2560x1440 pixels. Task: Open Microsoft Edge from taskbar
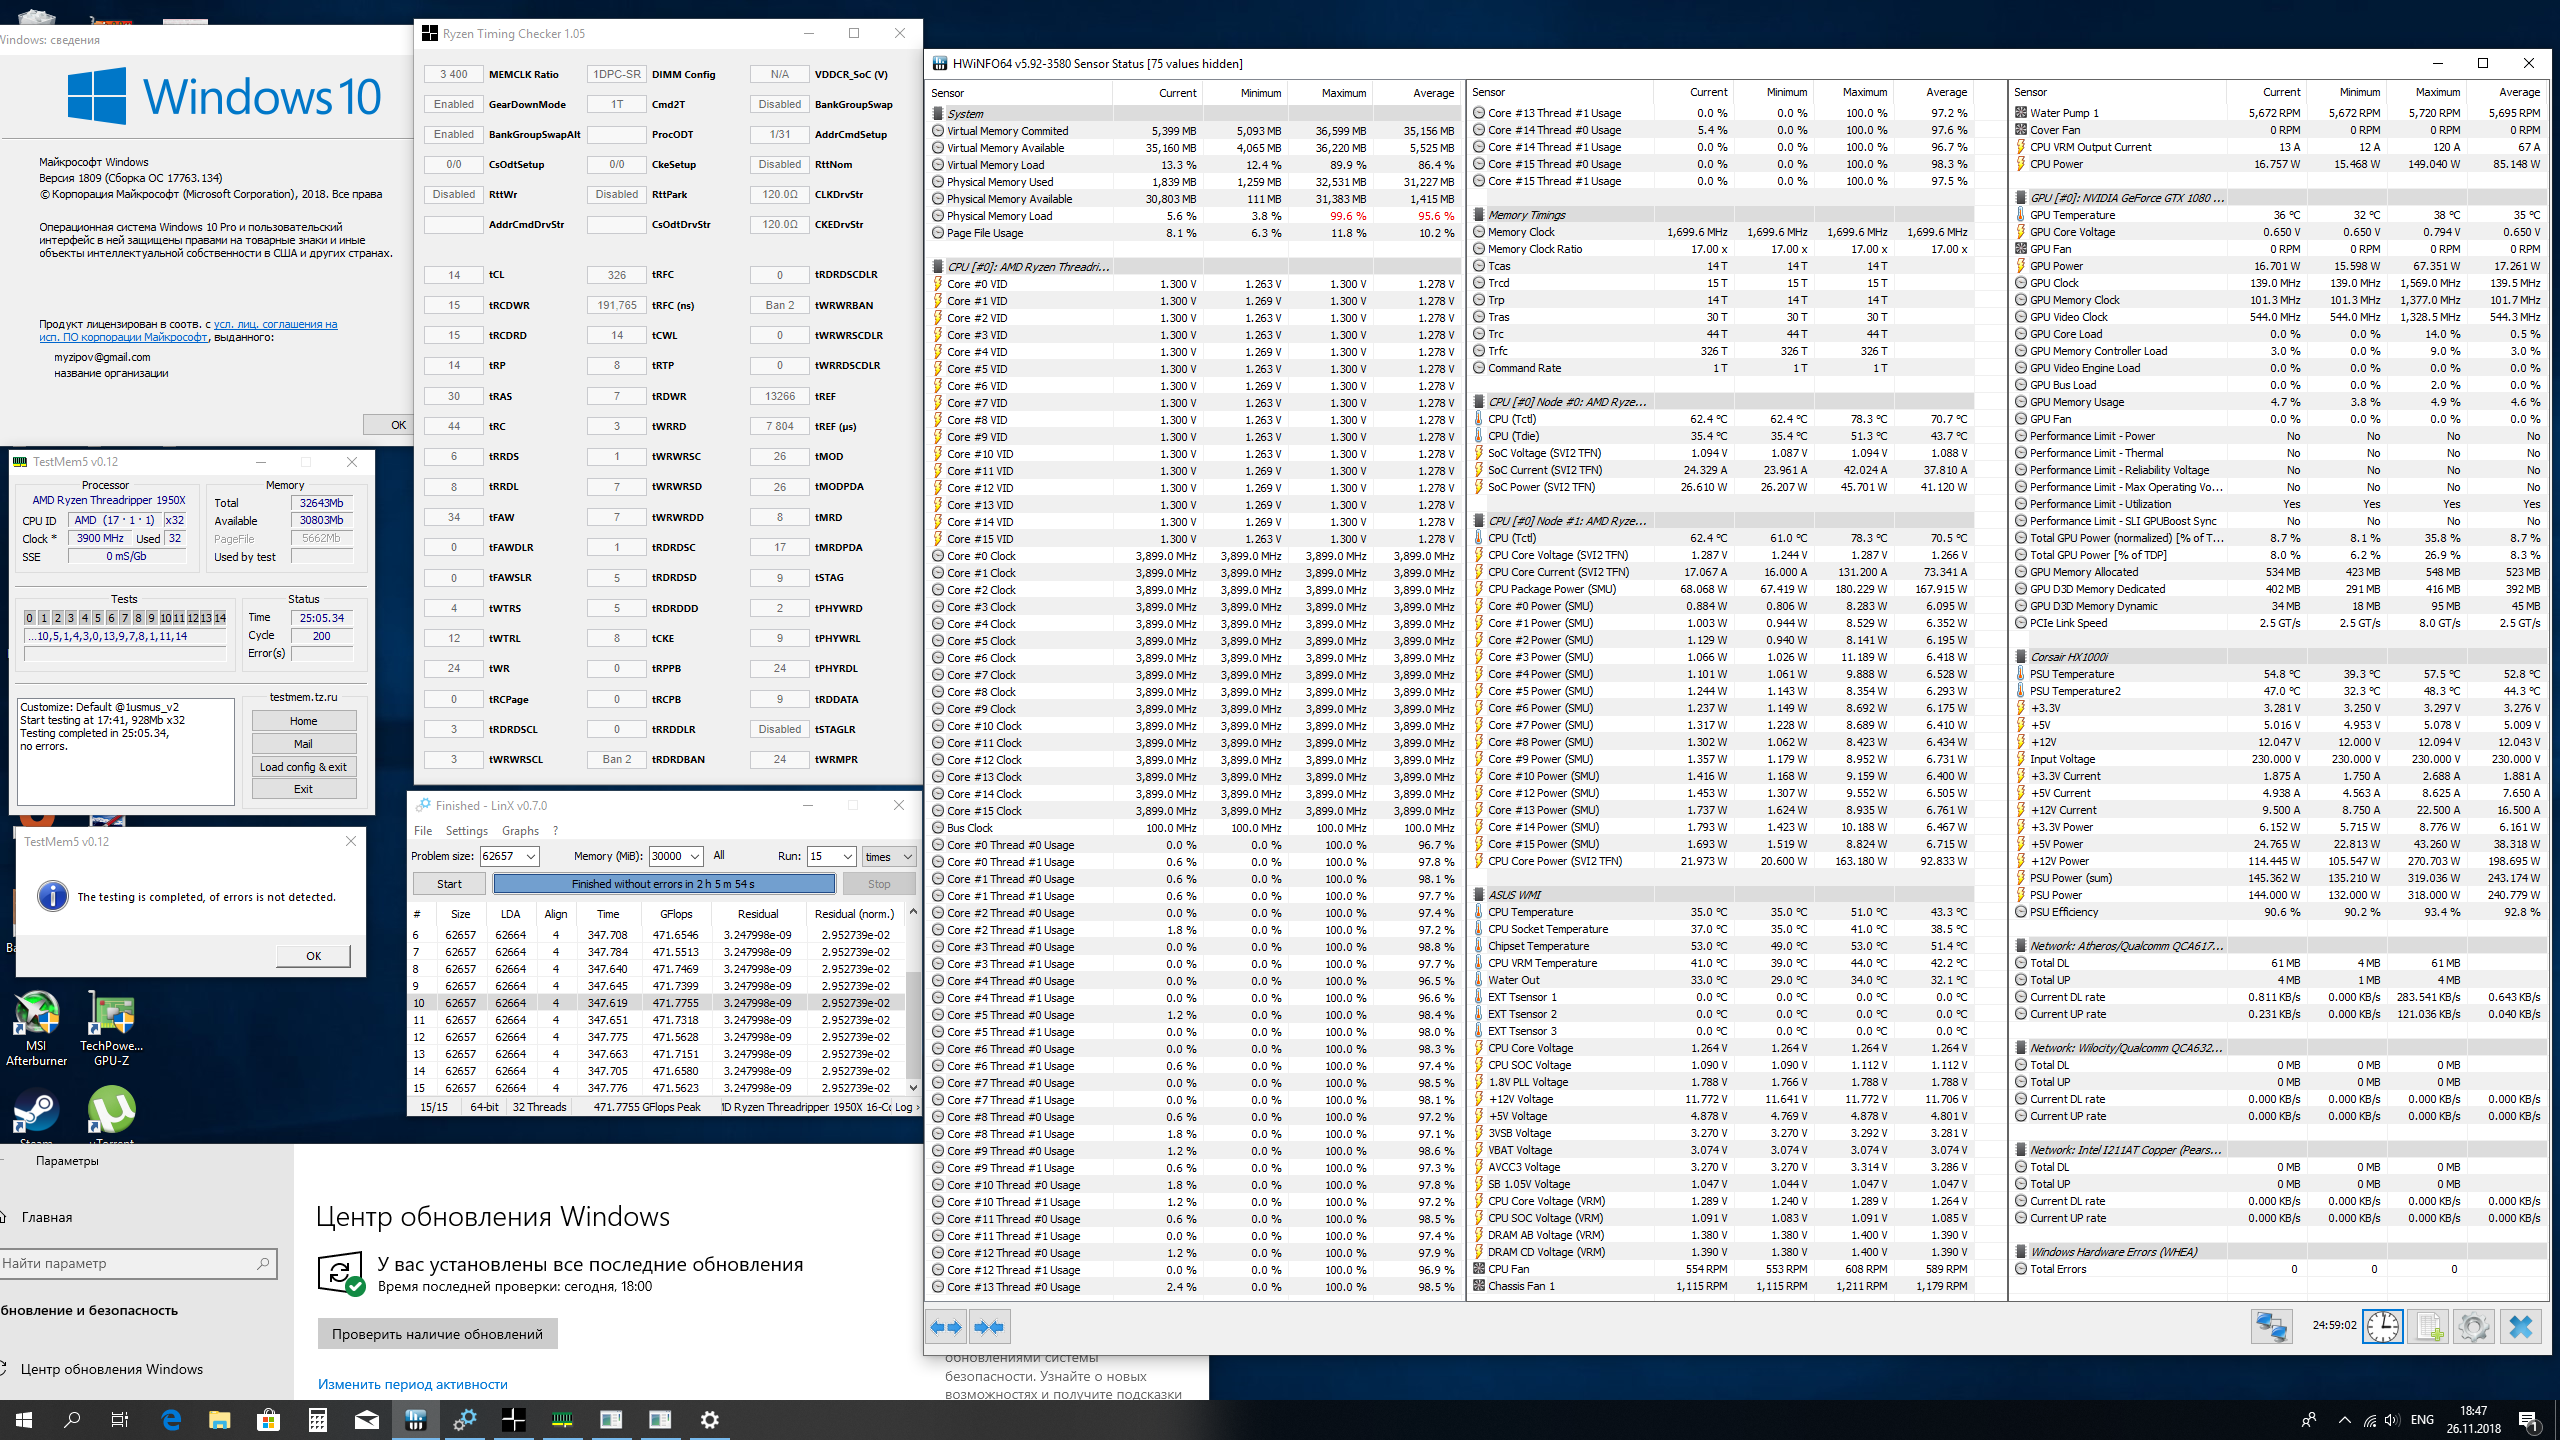click(x=171, y=1419)
